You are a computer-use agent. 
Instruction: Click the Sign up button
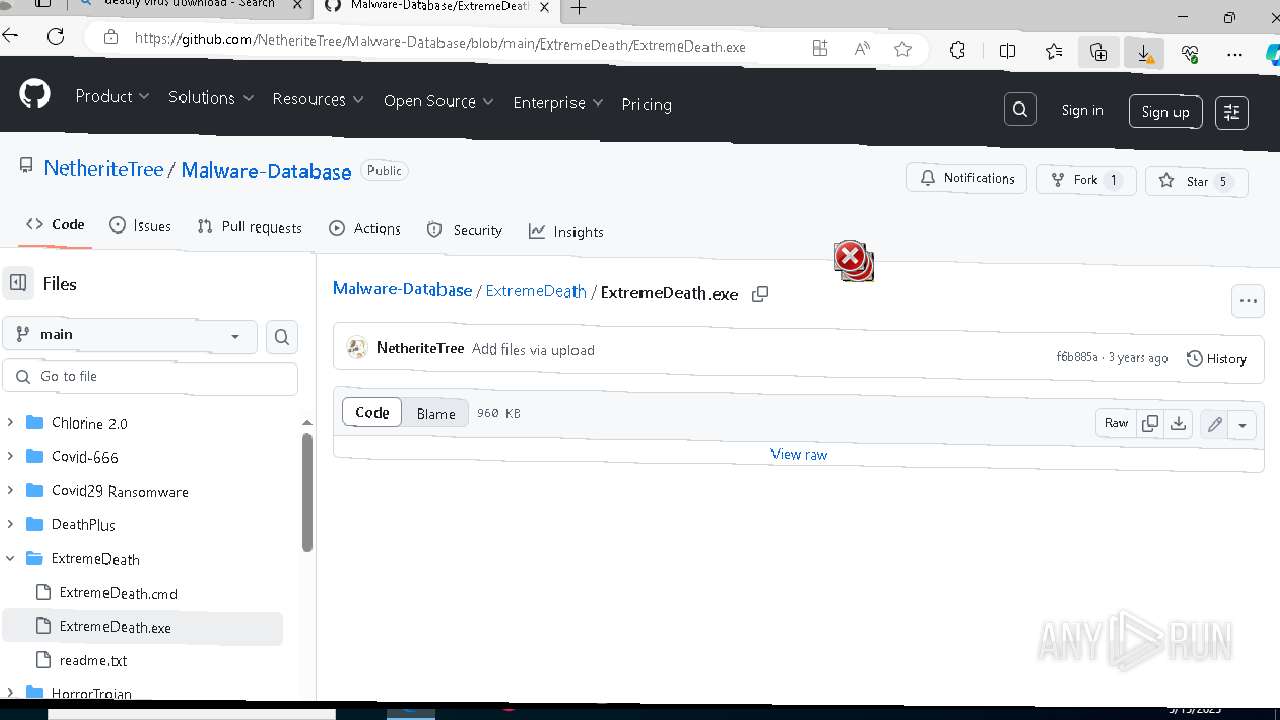click(x=1165, y=112)
